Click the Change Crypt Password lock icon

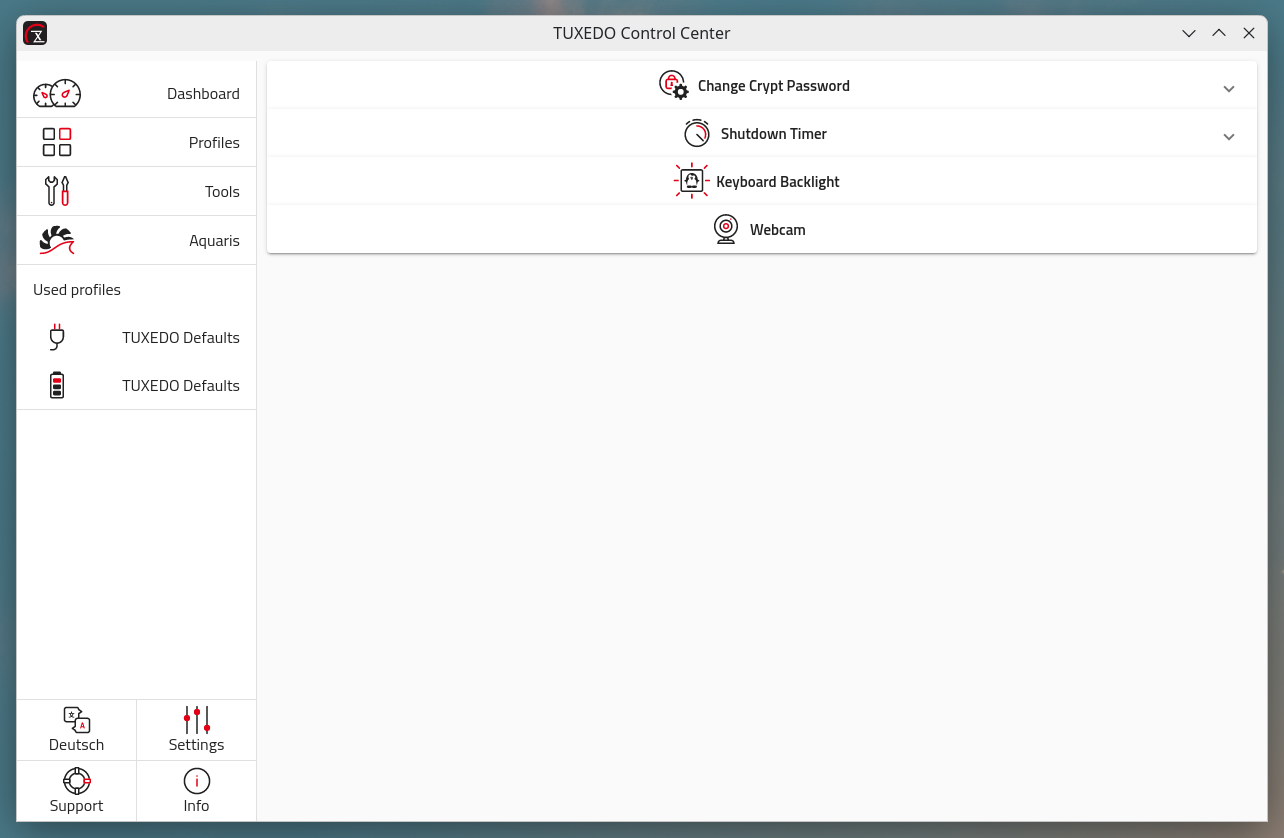click(x=673, y=85)
